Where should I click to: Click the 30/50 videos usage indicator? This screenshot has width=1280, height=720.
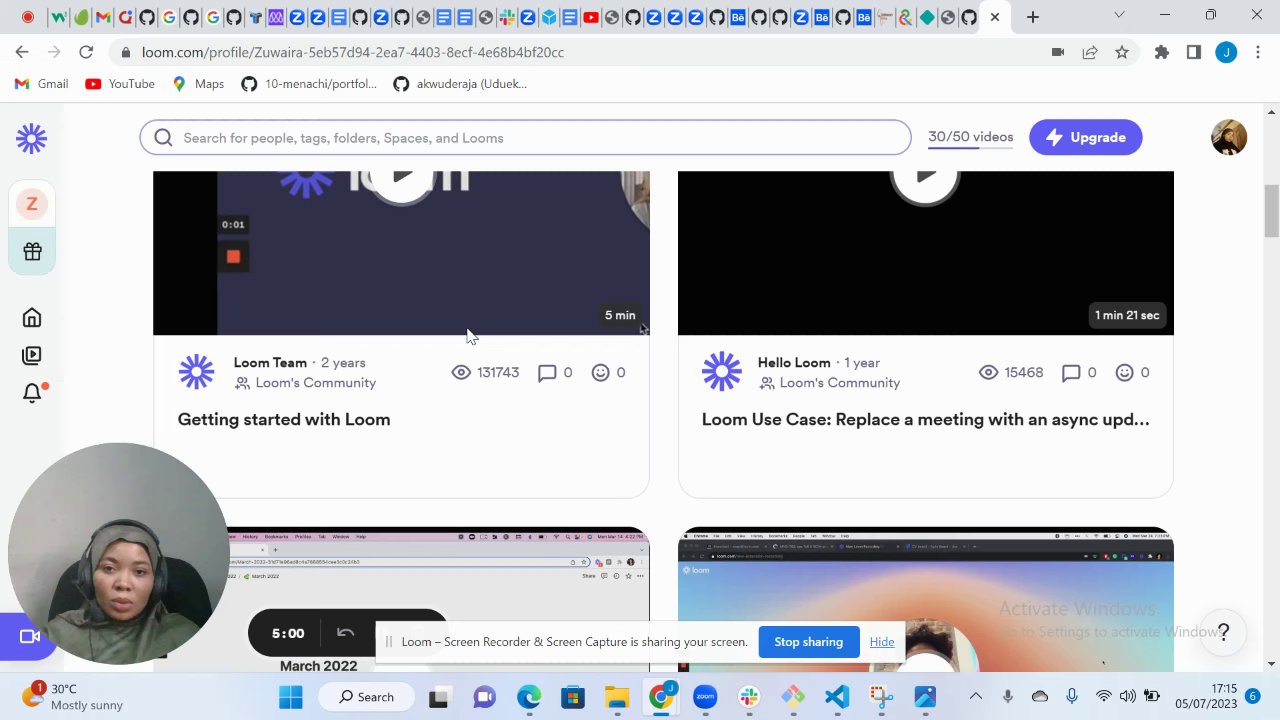point(971,138)
